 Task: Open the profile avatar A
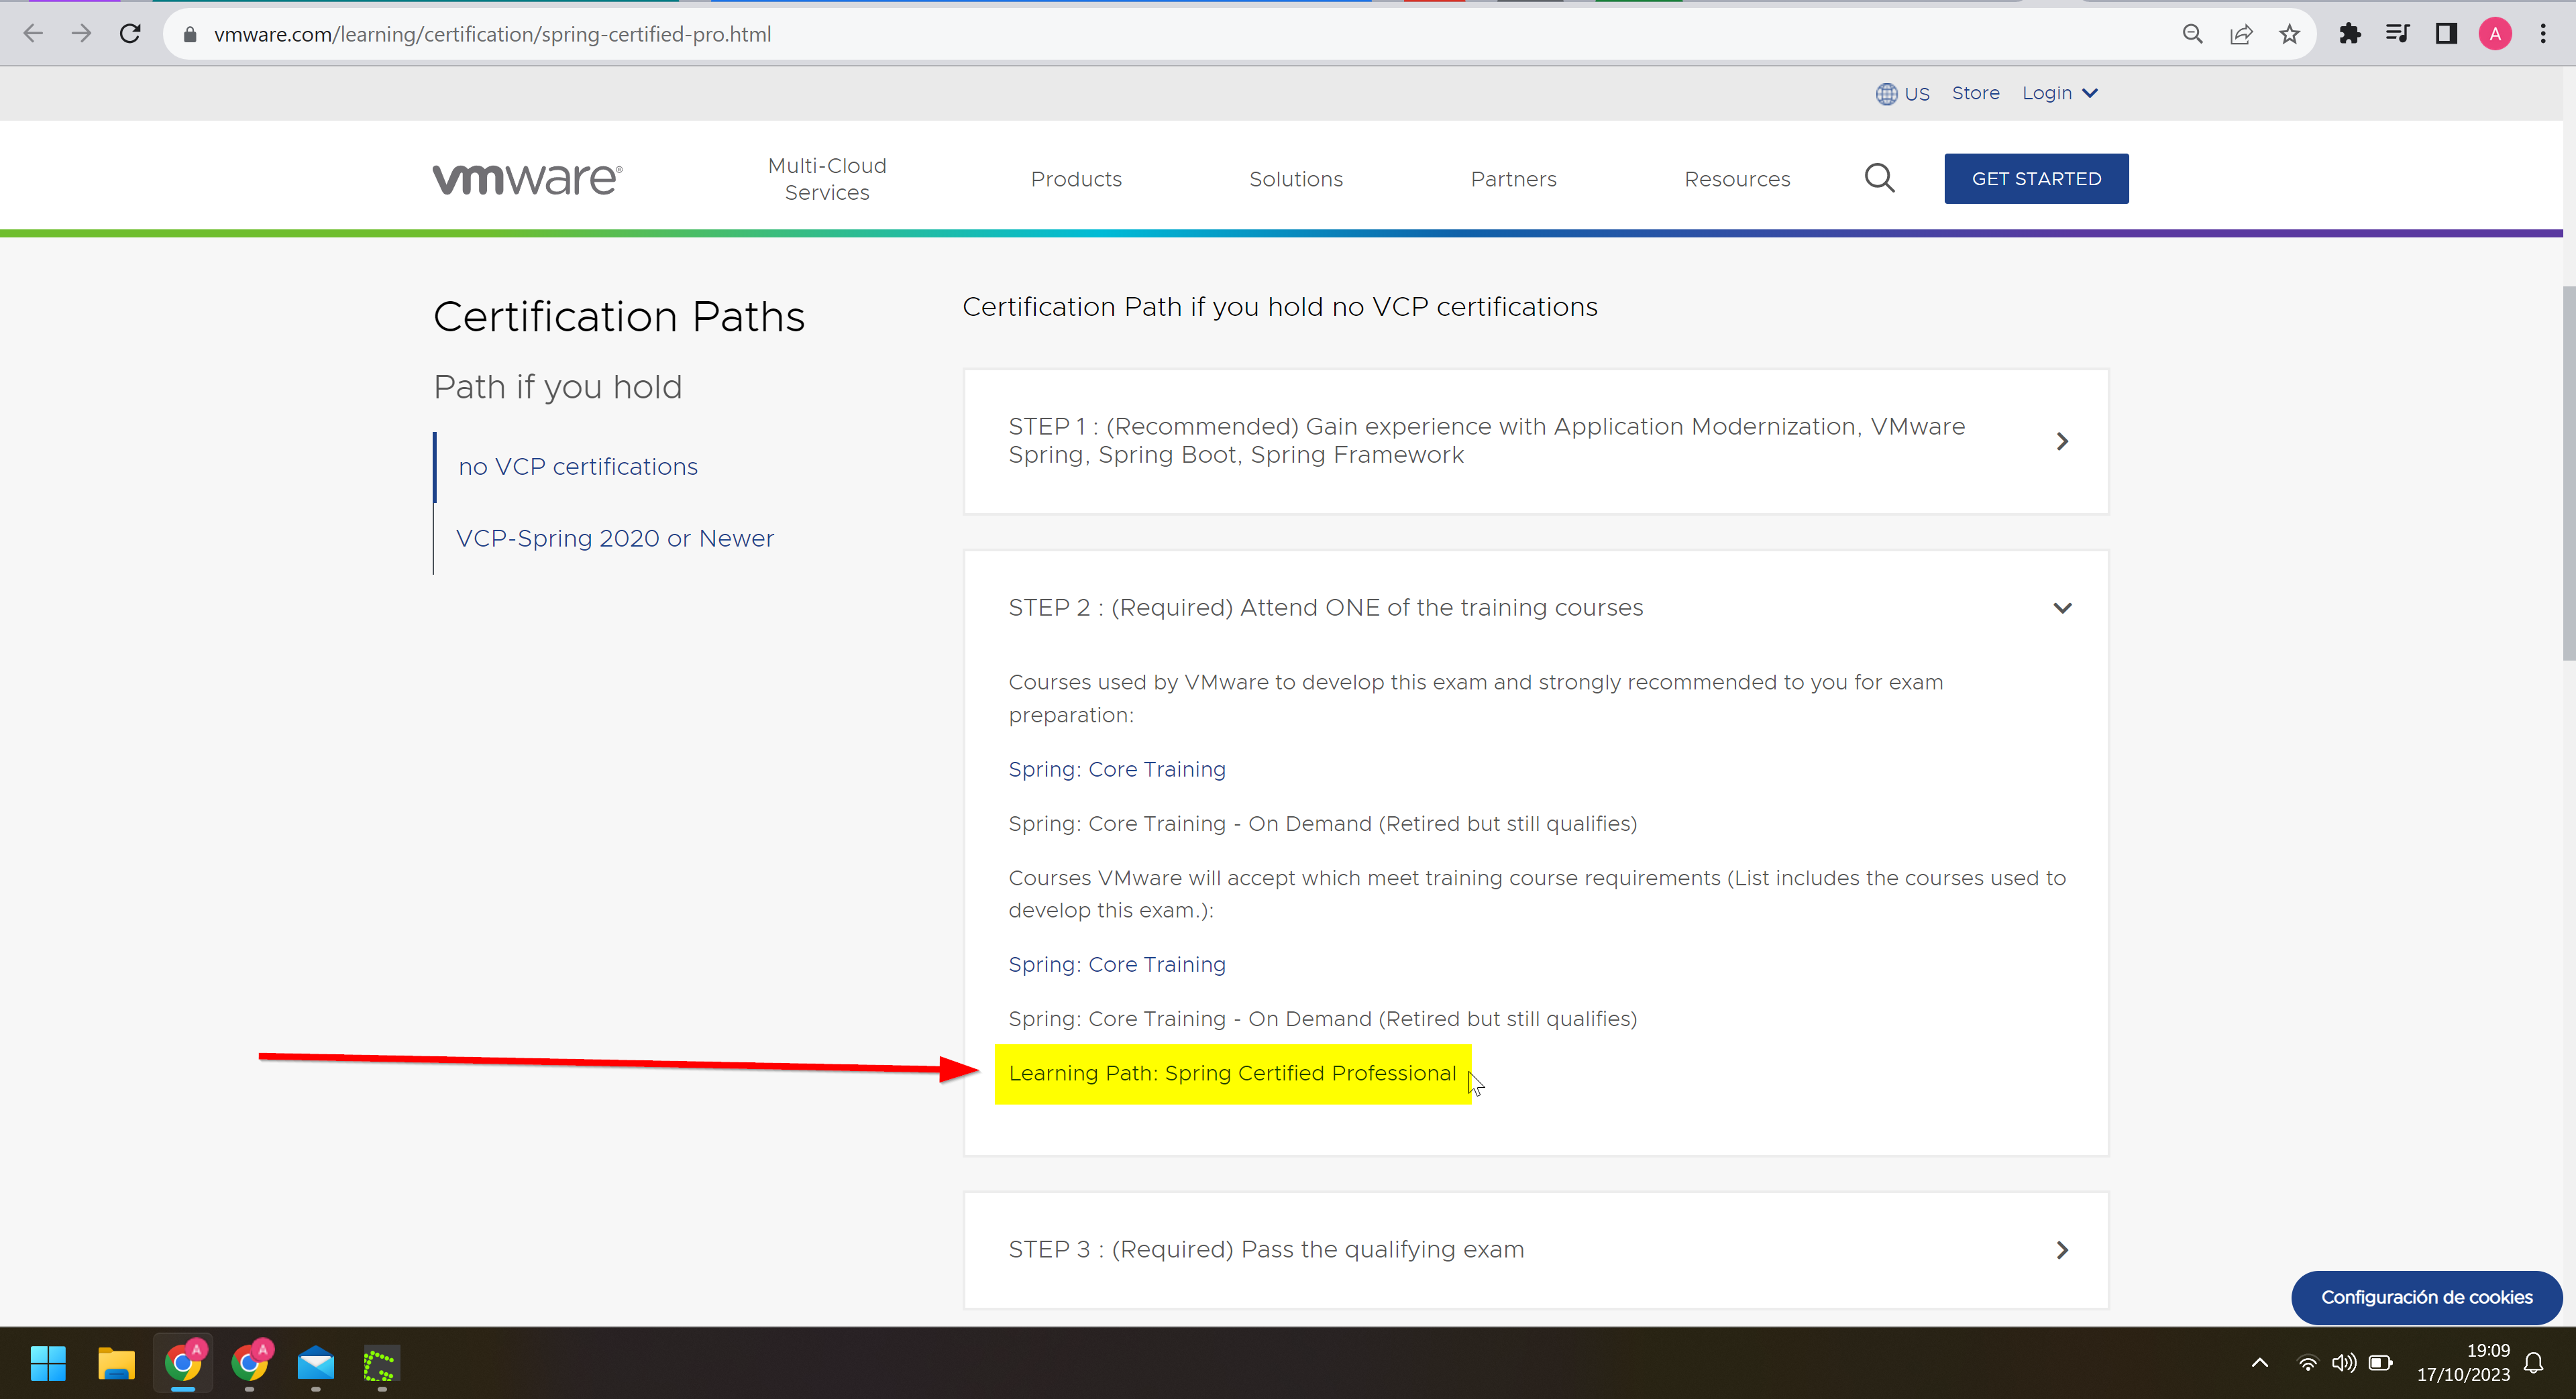pos(2495,34)
